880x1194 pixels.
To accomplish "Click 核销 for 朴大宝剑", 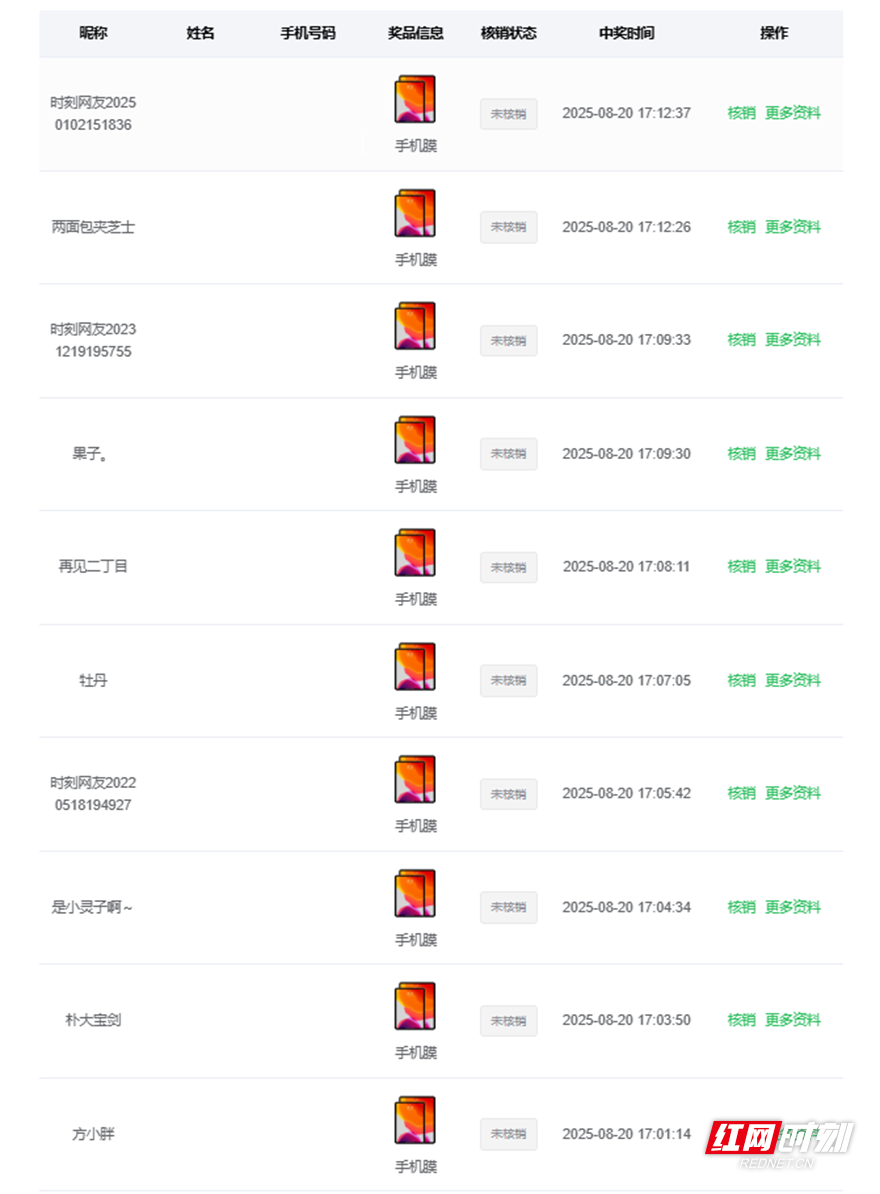I will (741, 1020).
